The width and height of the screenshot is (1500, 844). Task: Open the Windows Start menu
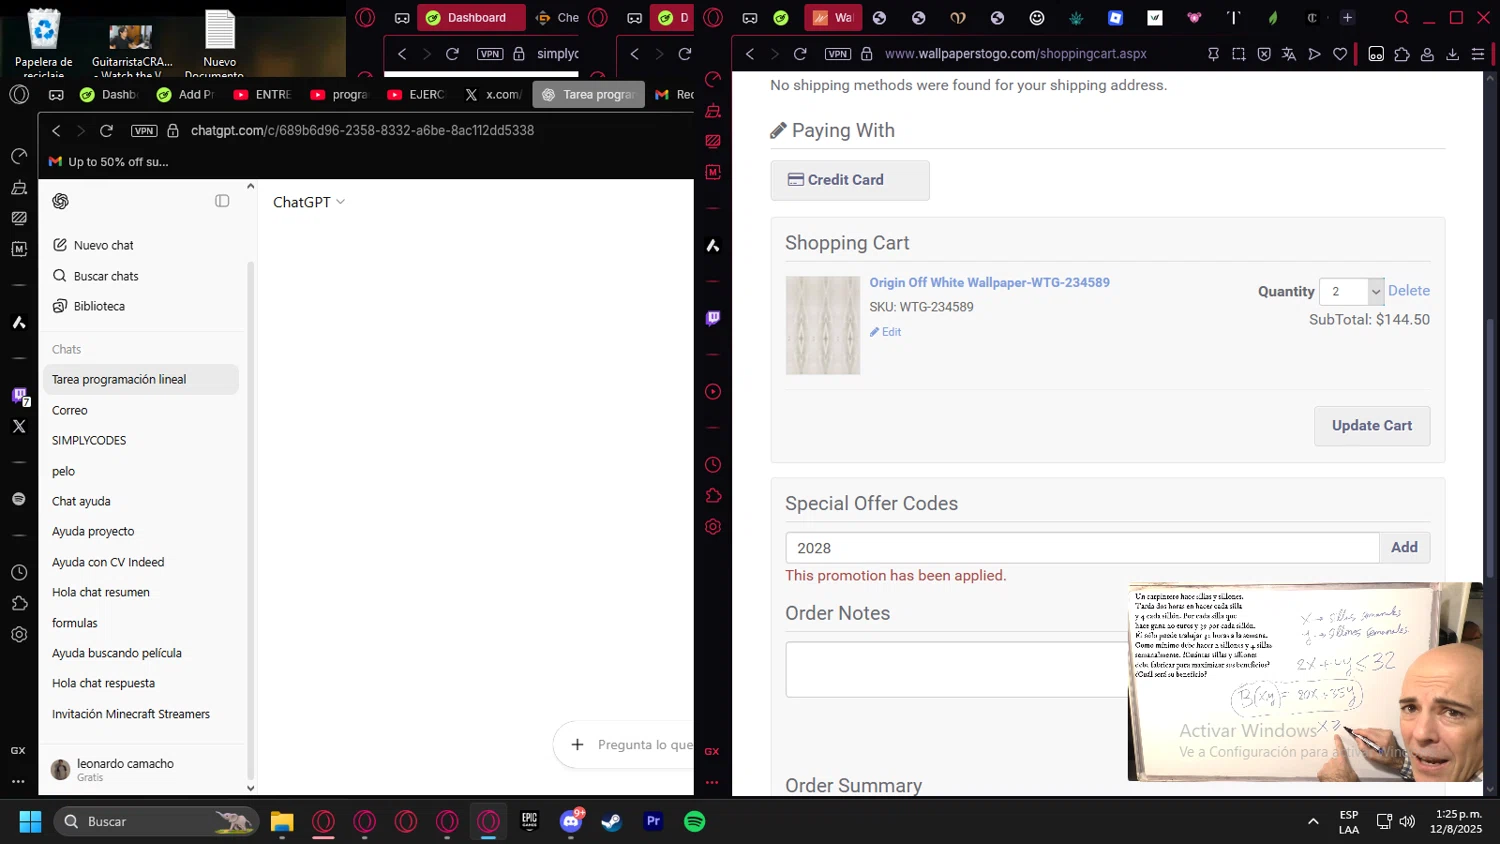tap(30, 822)
